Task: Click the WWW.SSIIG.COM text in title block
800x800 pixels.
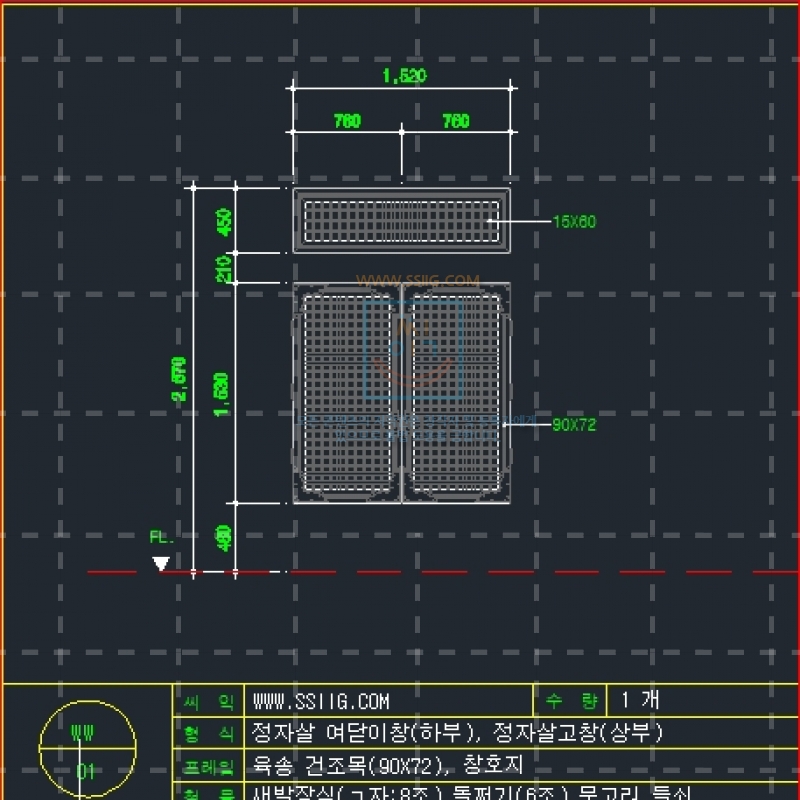Action: tap(321, 702)
